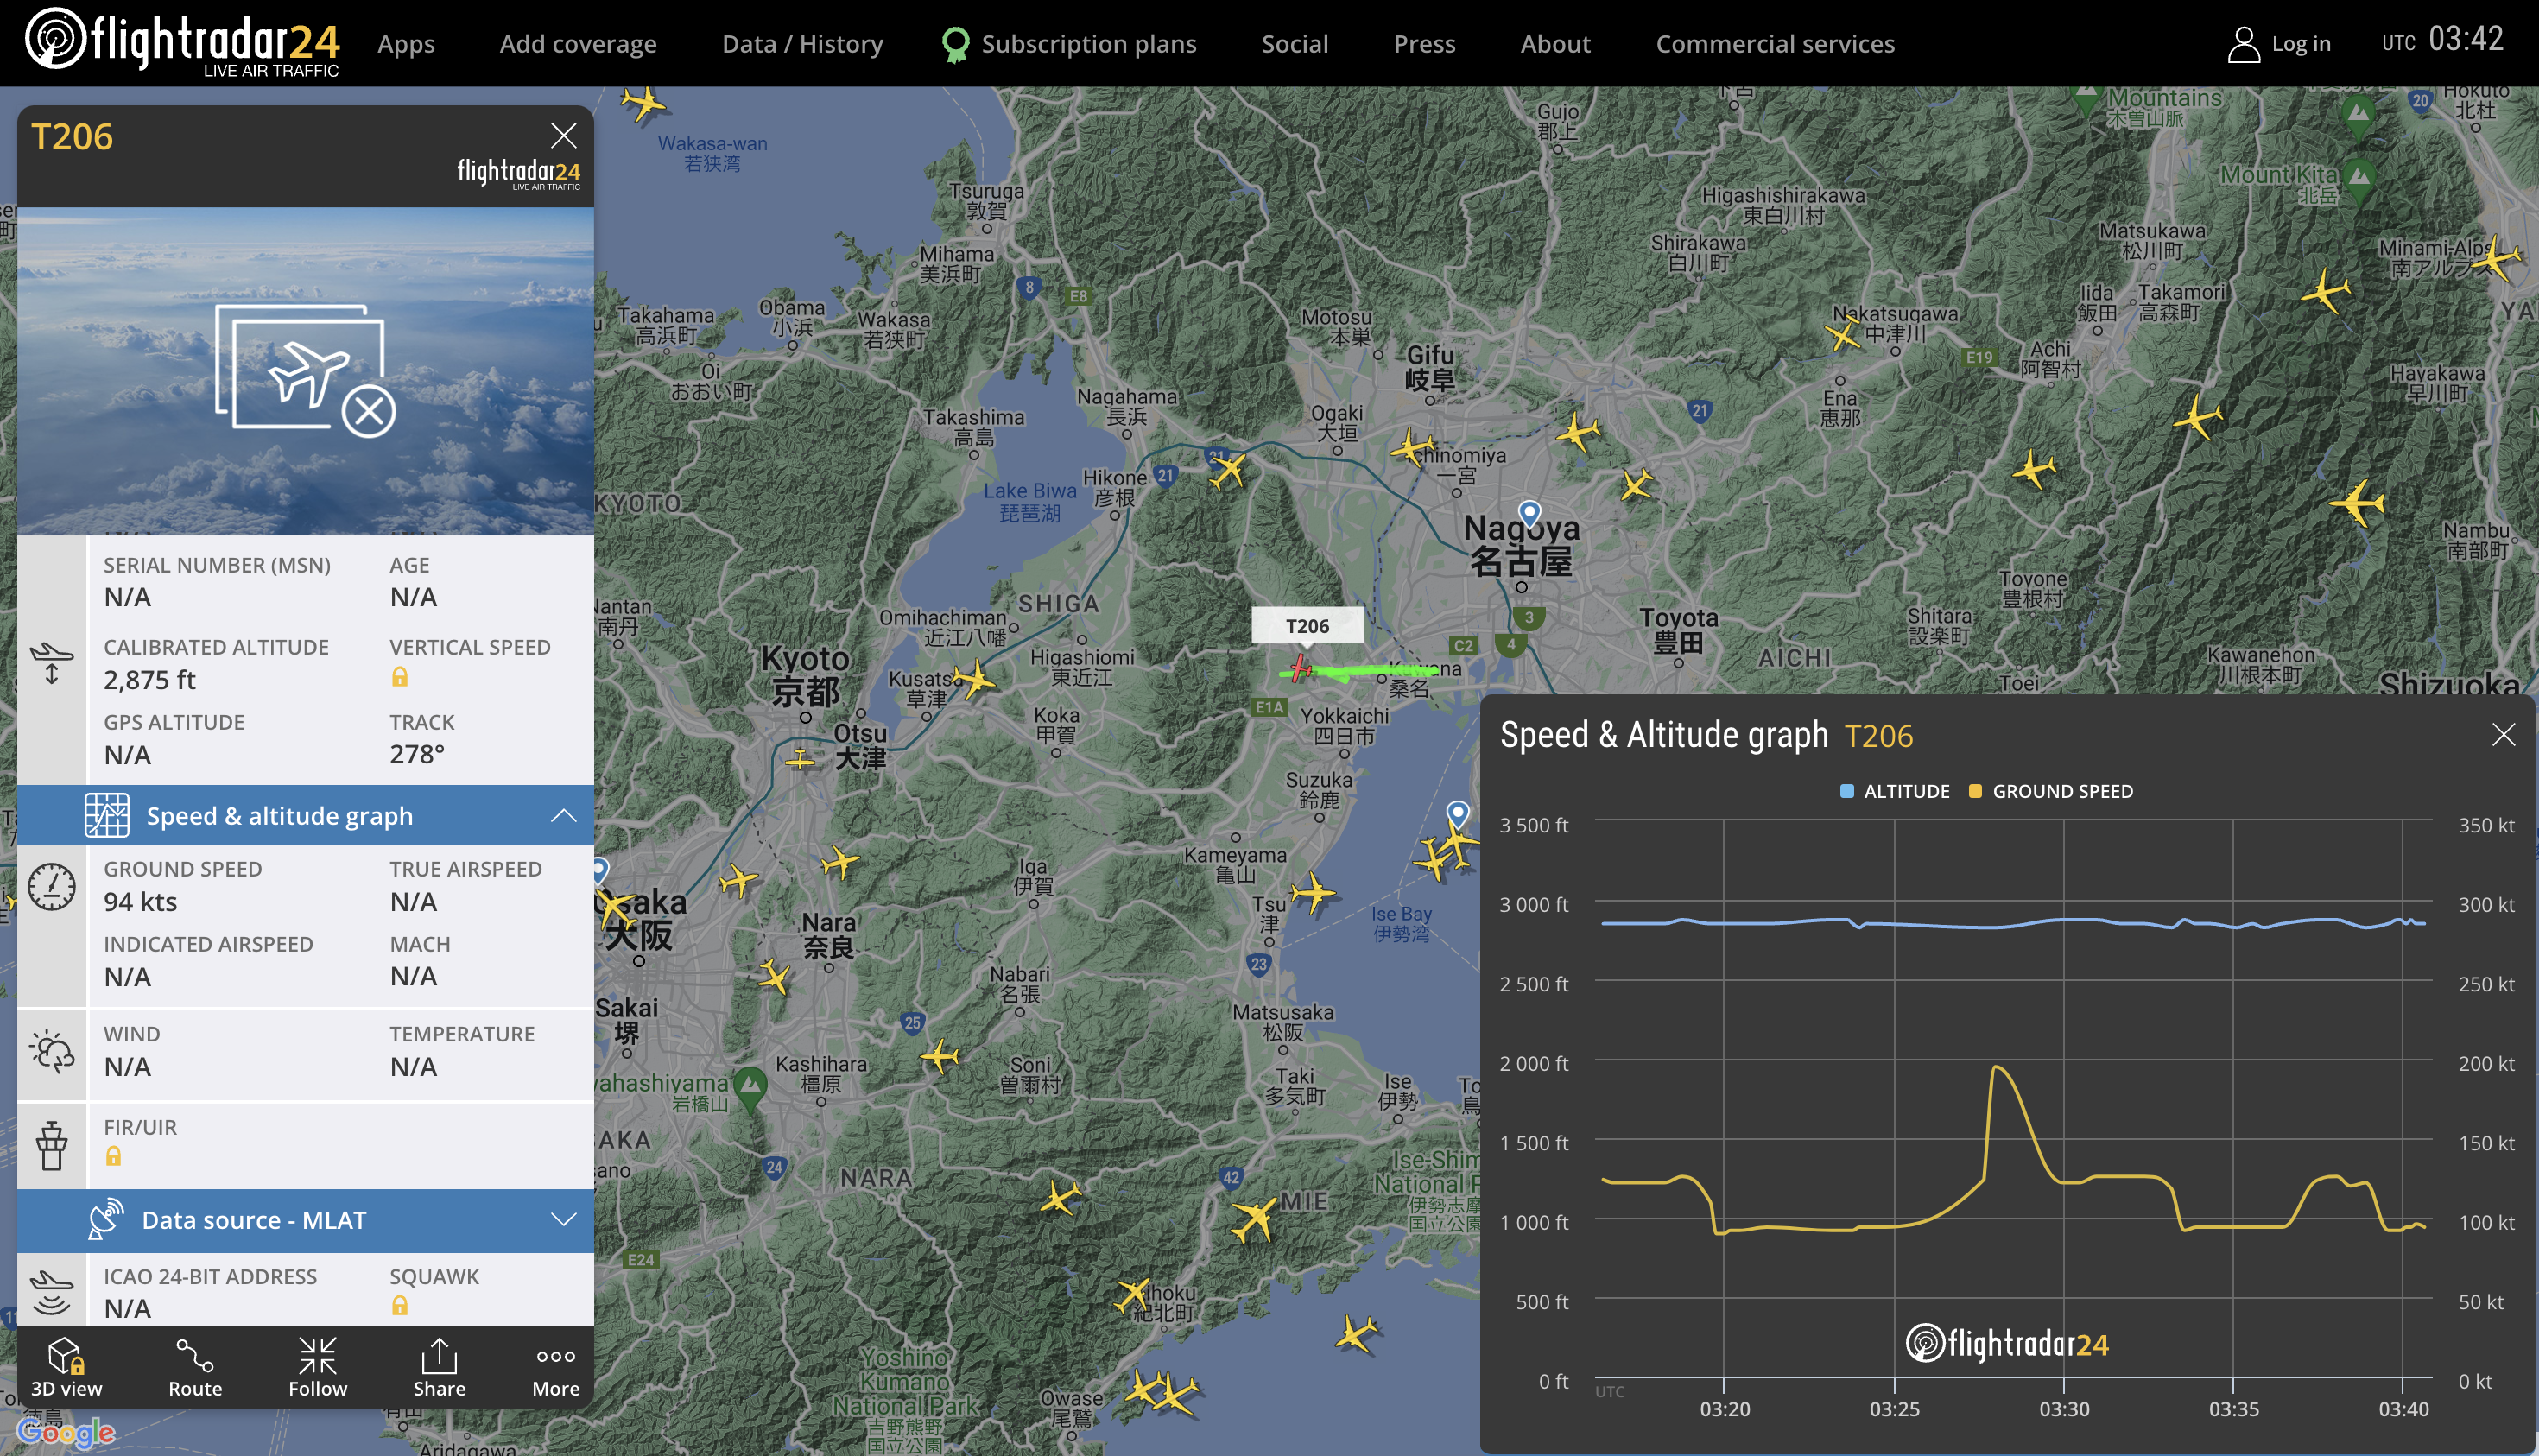2539x1456 pixels.
Task: Open Data / History menu
Action: (x=802, y=44)
